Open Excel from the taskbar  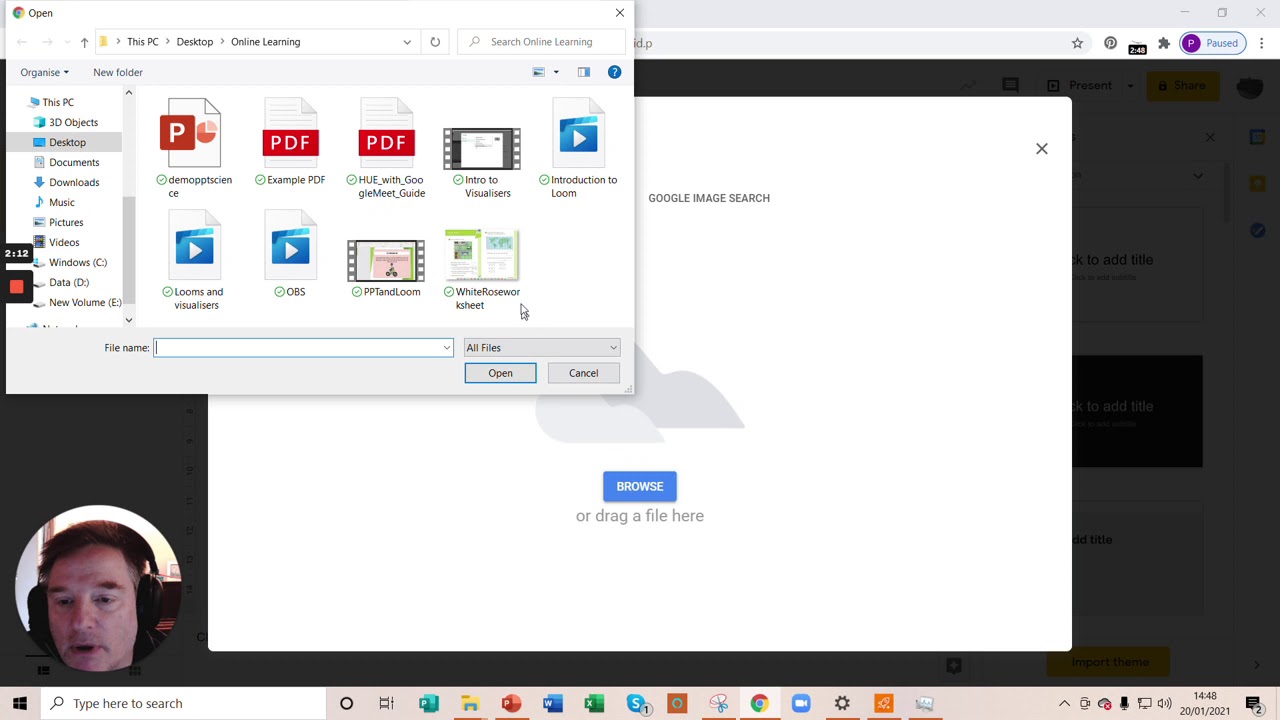click(594, 703)
